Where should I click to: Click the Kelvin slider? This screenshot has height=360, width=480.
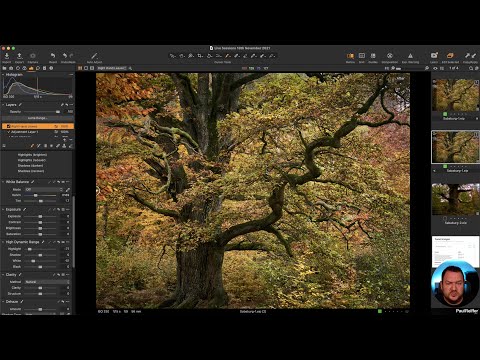point(40,195)
